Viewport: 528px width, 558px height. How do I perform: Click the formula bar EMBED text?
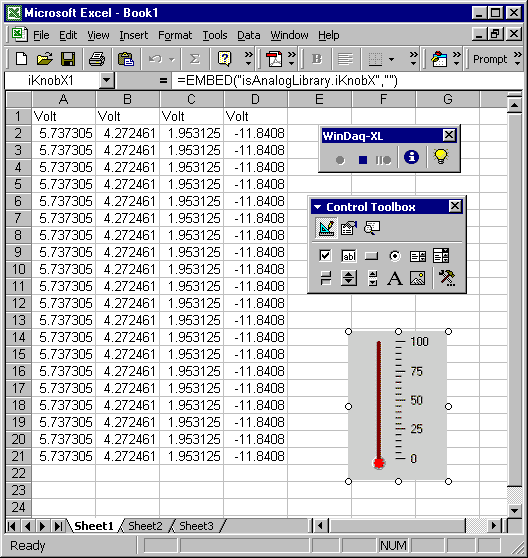[287, 81]
